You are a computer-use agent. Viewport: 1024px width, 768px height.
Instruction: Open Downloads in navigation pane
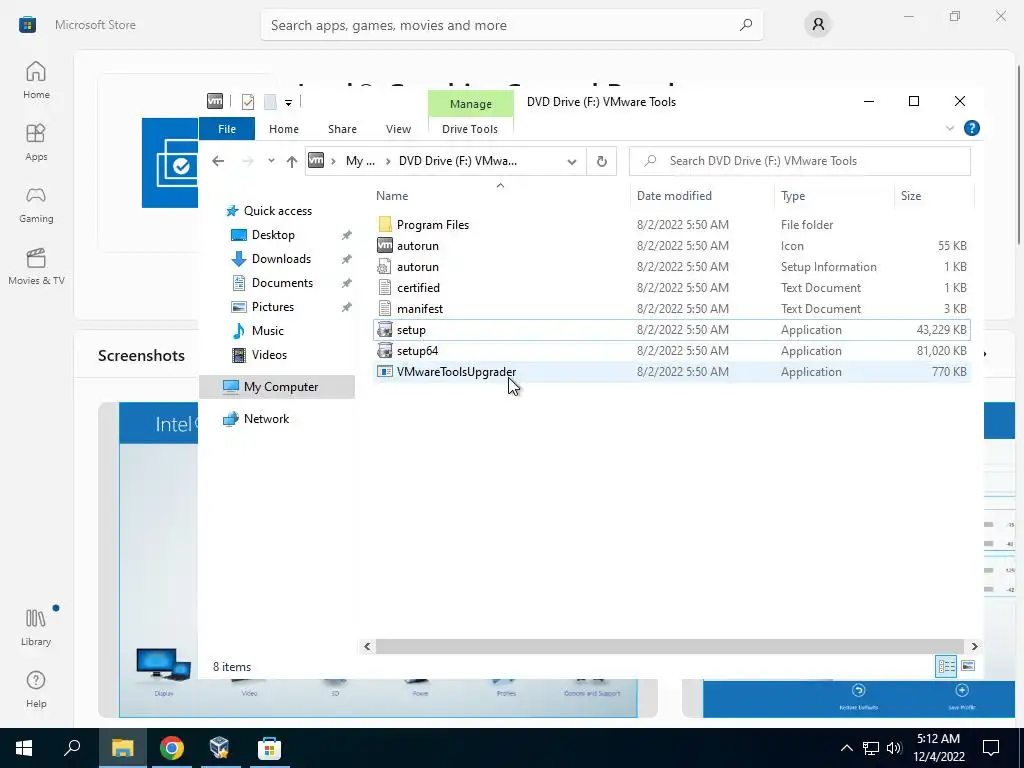(281, 259)
